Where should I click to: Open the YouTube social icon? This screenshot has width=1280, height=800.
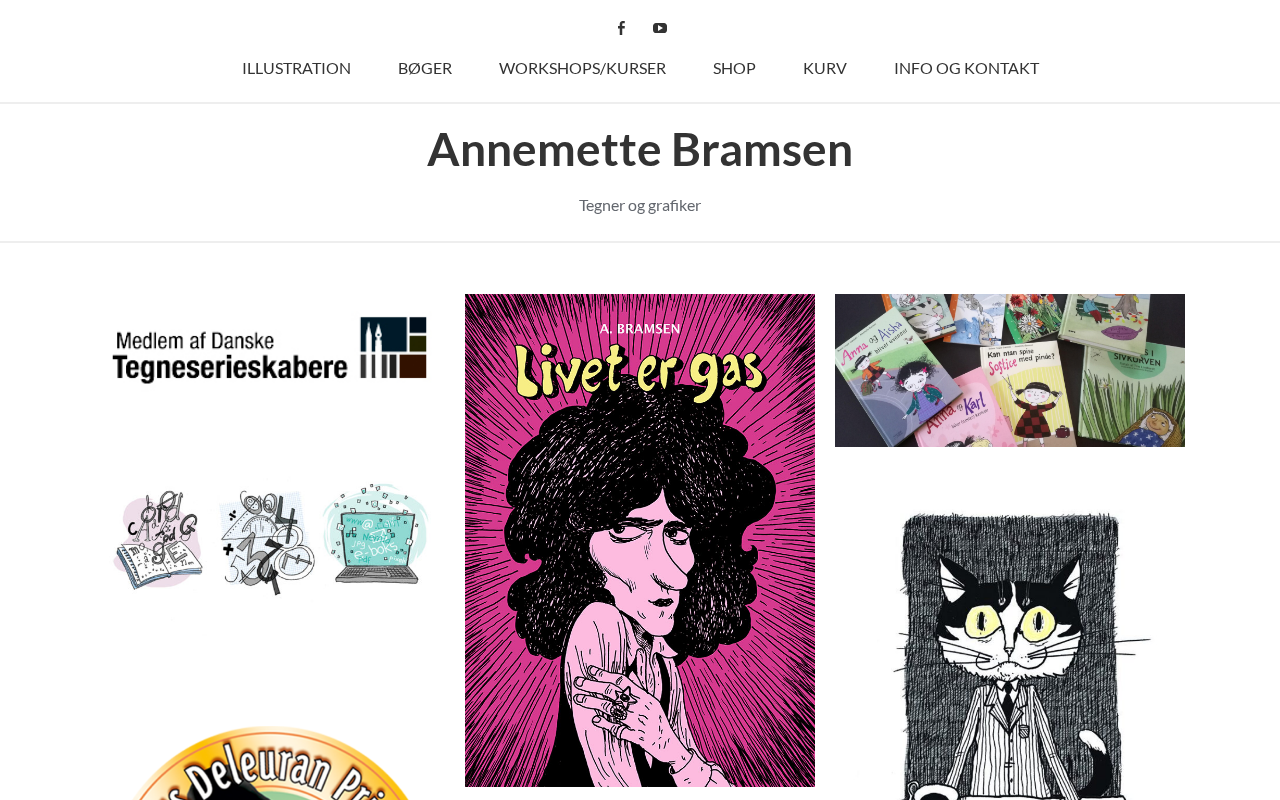pyautogui.click(x=660, y=28)
